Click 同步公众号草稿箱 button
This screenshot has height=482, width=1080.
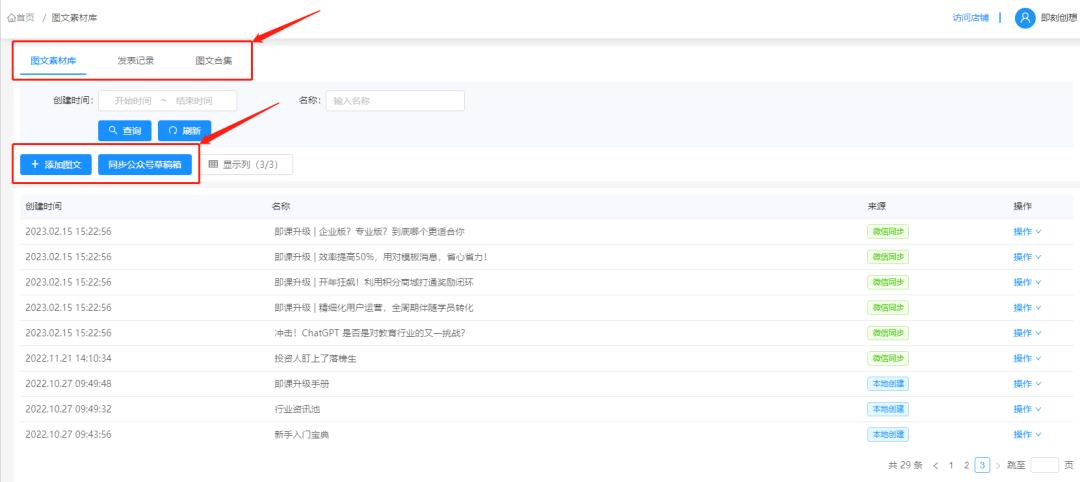coord(145,165)
